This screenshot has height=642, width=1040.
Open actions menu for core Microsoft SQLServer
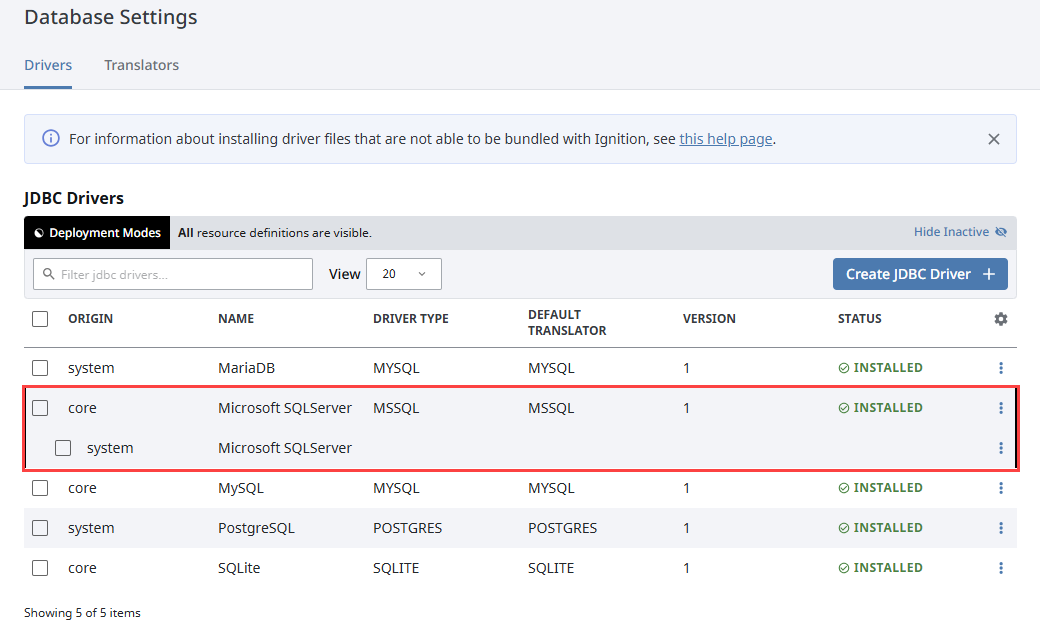1001,408
